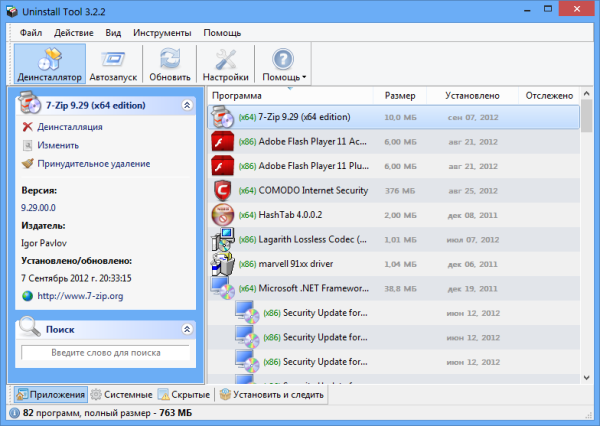This screenshot has height=426, width=600.
Task: Click the 376 МБ size cell
Action: click(400, 191)
